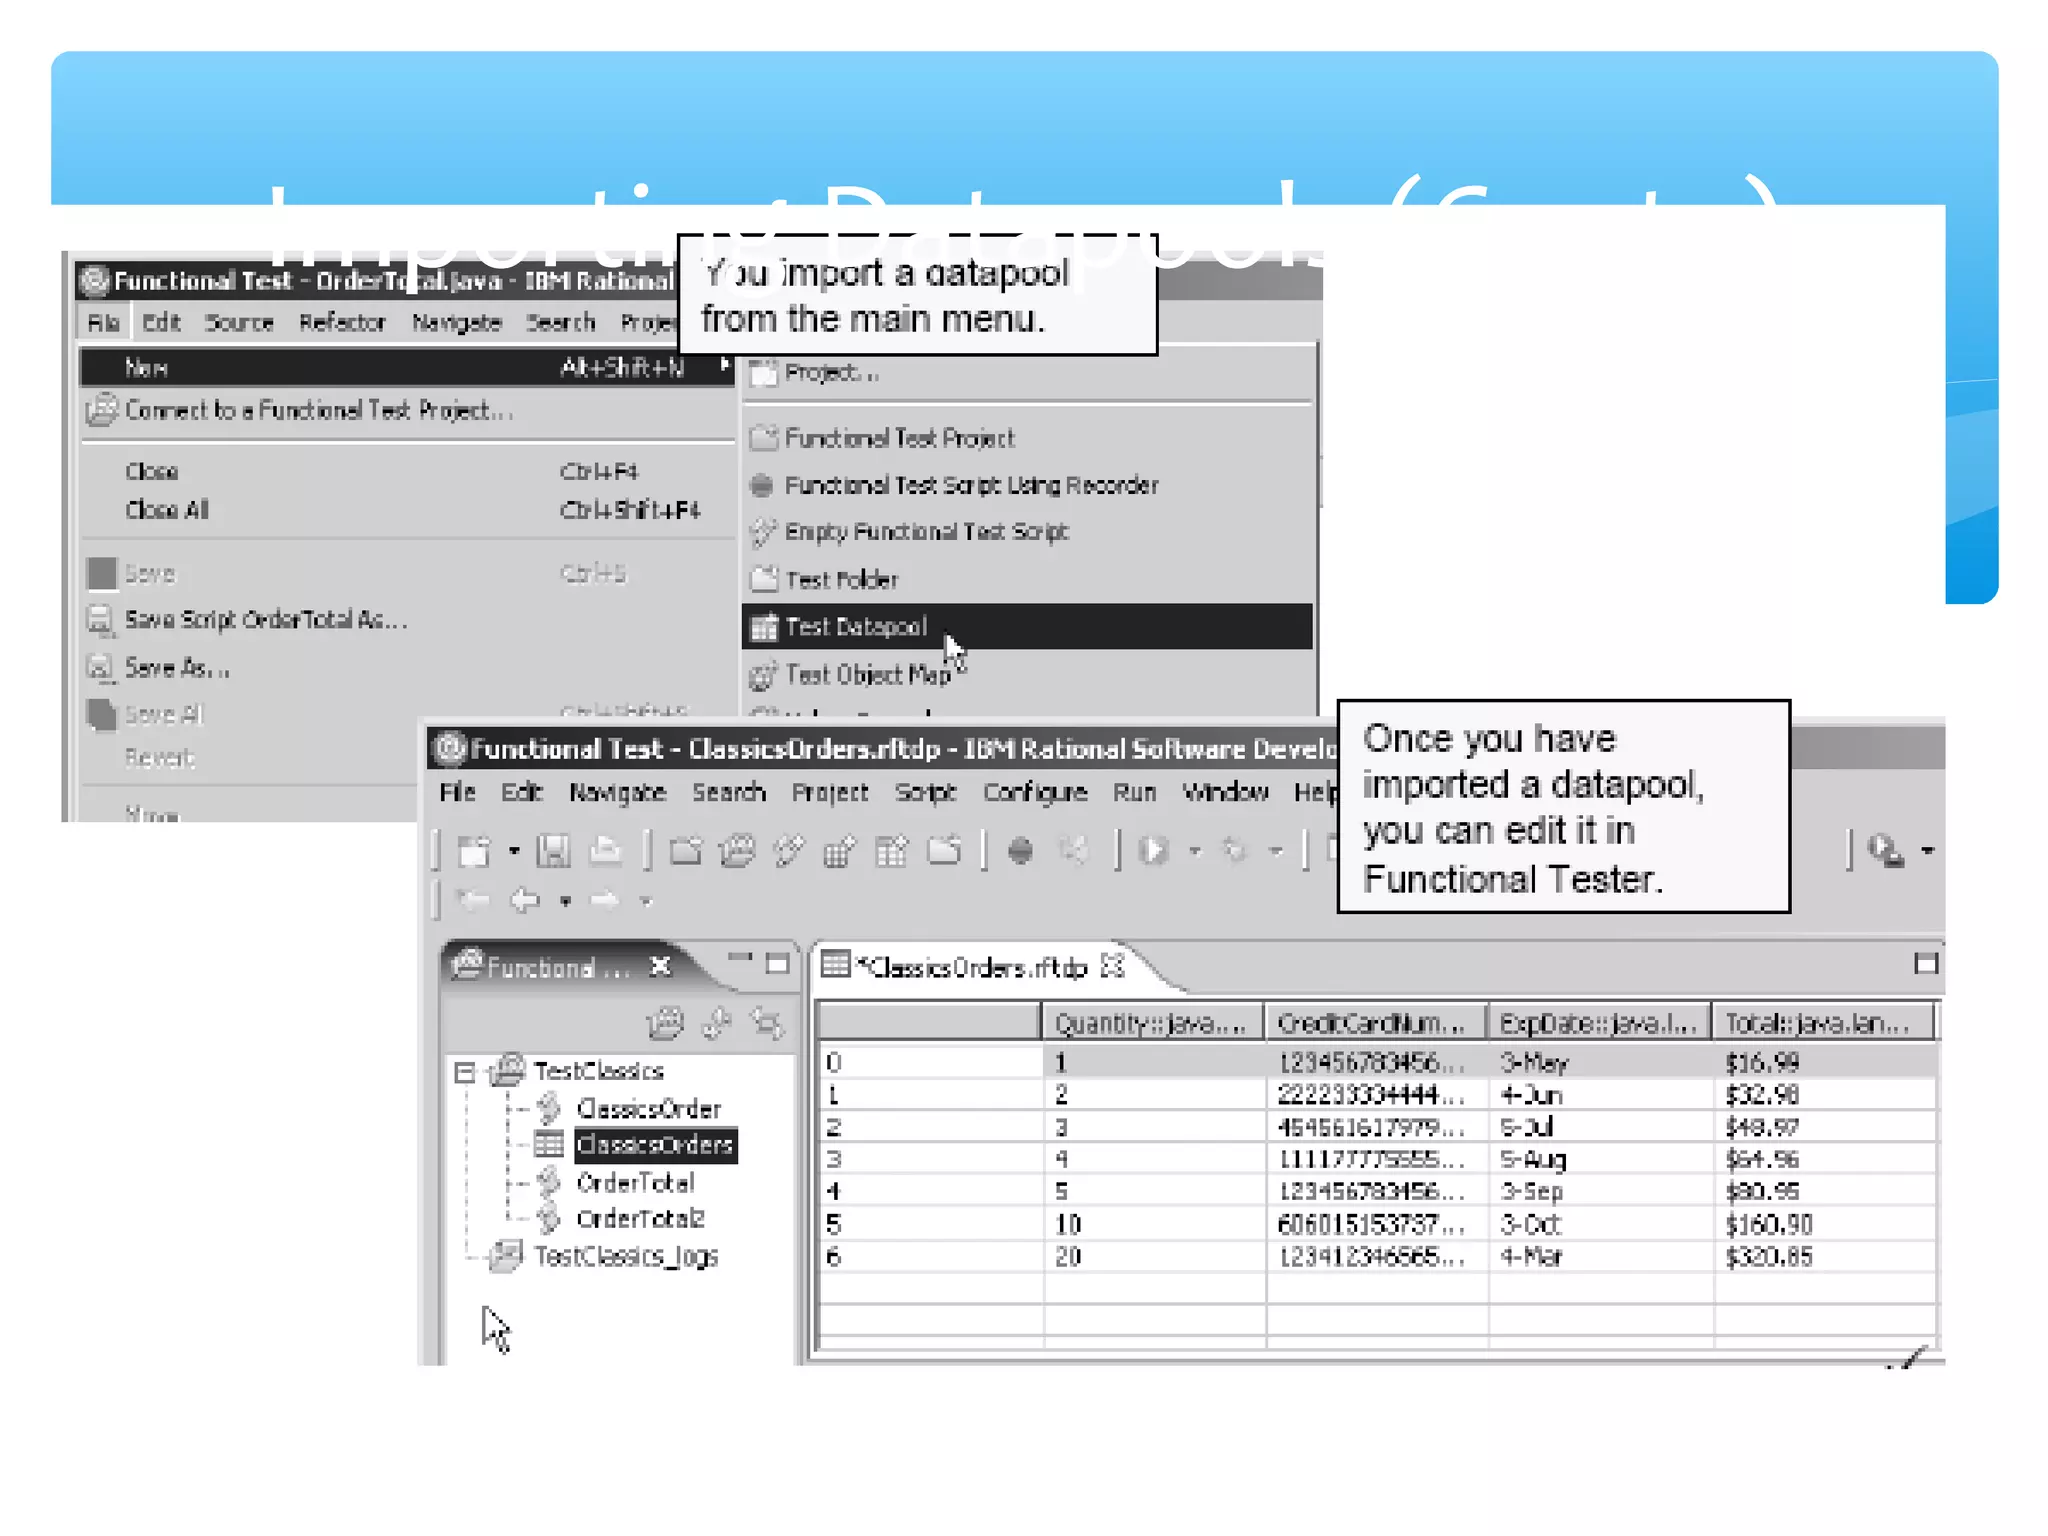Click the ExpDate column header

pyautogui.click(x=1599, y=1023)
